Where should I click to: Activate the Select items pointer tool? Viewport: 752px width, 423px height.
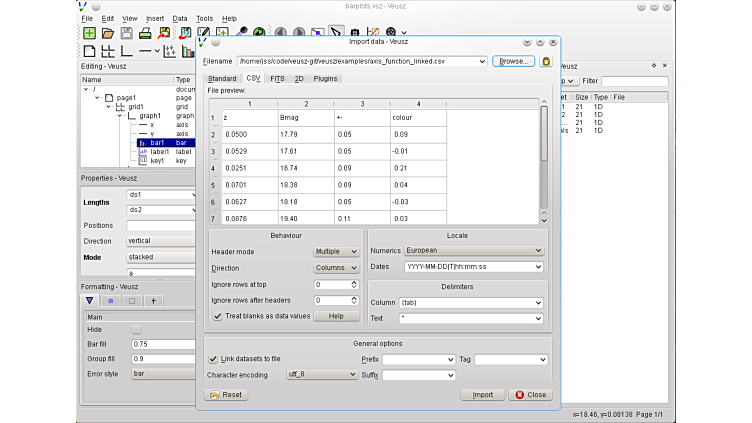[336, 32]
